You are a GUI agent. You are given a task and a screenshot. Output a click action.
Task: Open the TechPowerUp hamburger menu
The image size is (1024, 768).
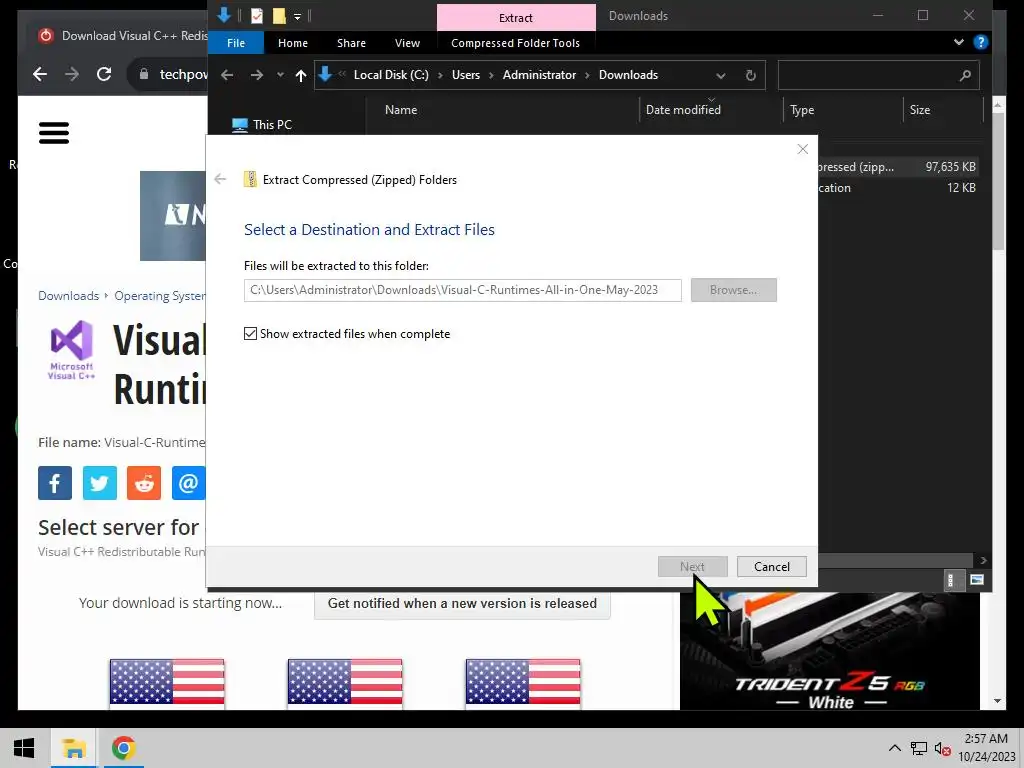54,133
